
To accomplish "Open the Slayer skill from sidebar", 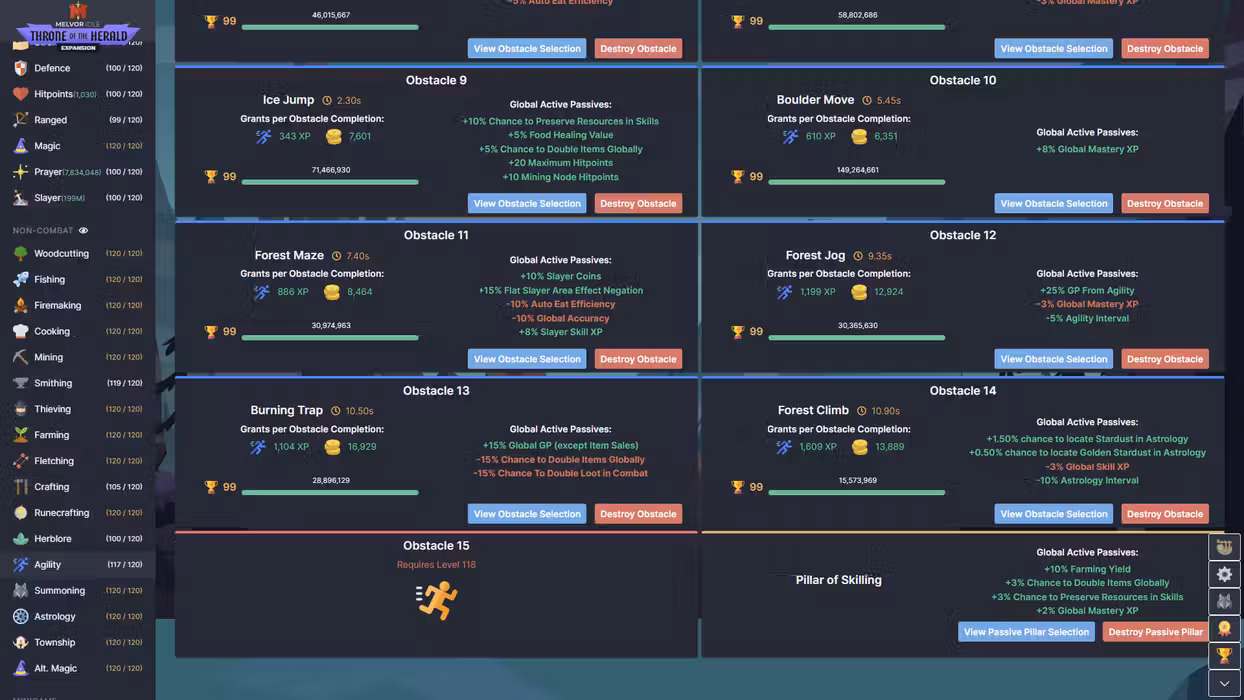I will click(47, 198).
